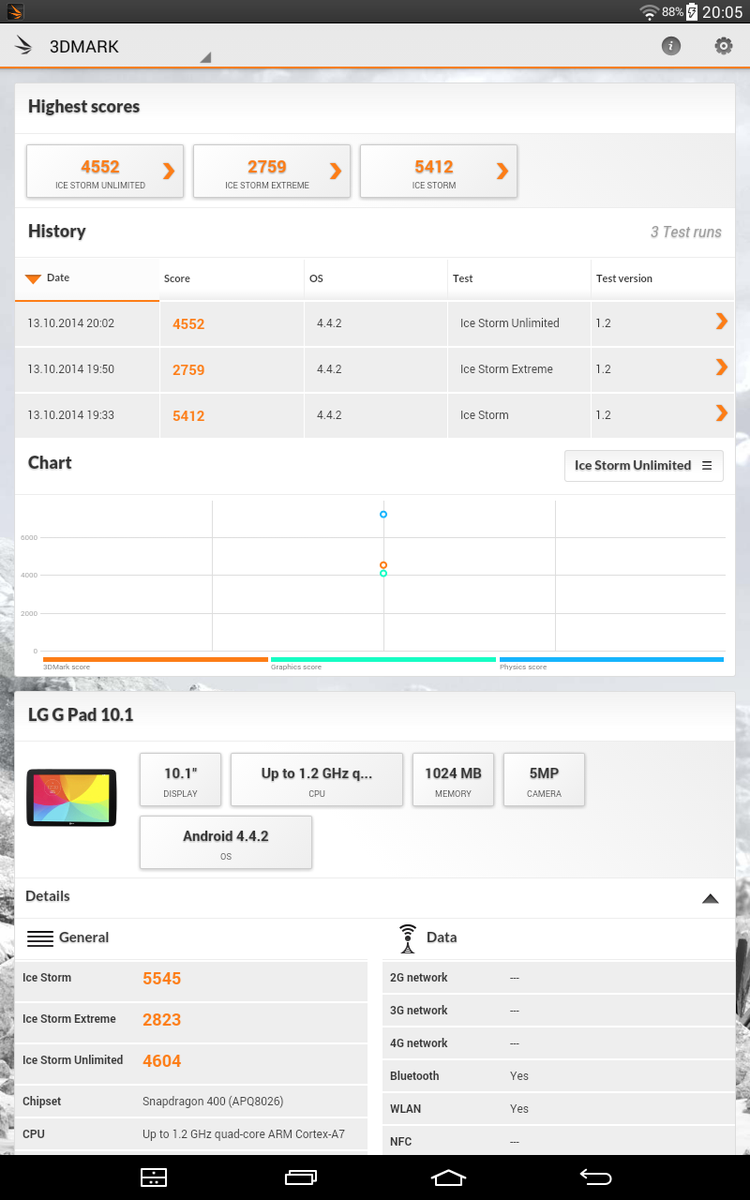
Task: Tap the recent apps navigation button
Action: pos(300,1178)
